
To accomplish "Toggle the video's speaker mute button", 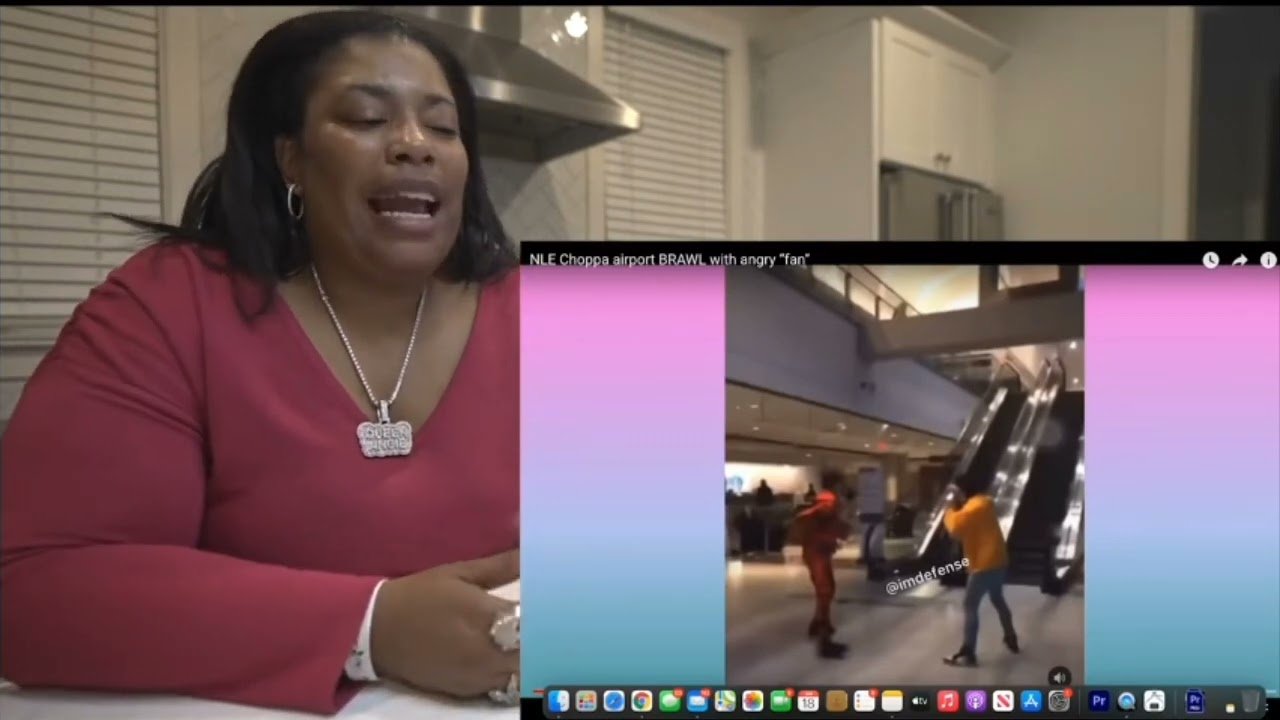I will click(x=1059, y=677).
